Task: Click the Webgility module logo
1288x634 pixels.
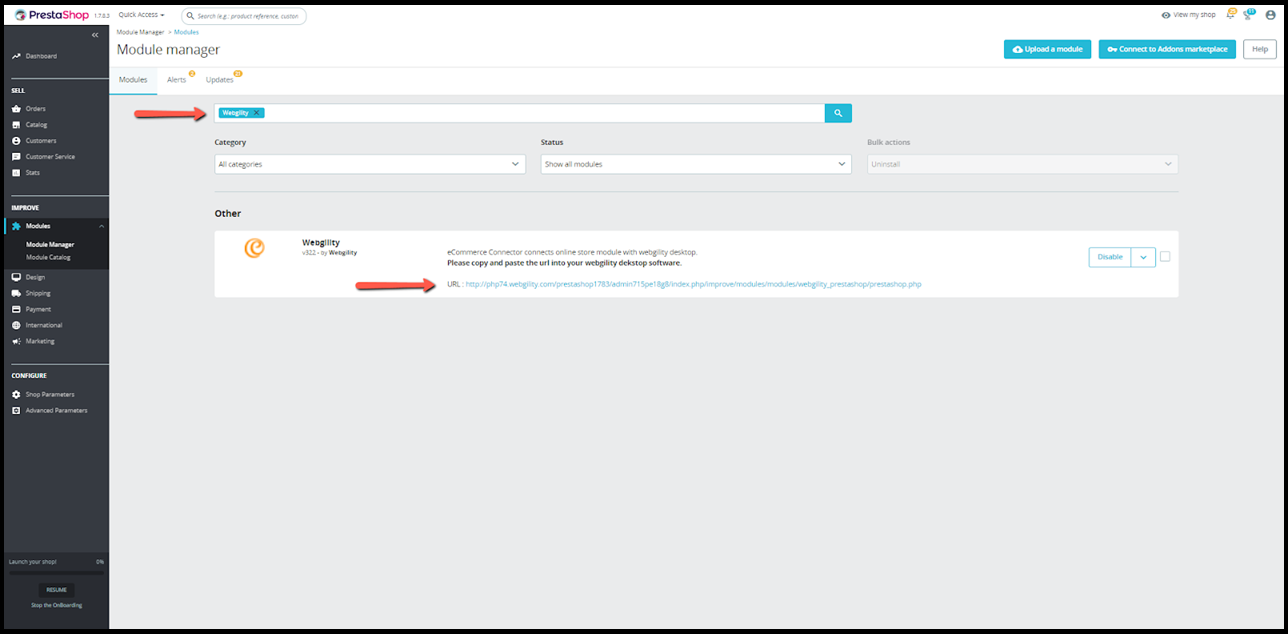Action: pos(254,248)
